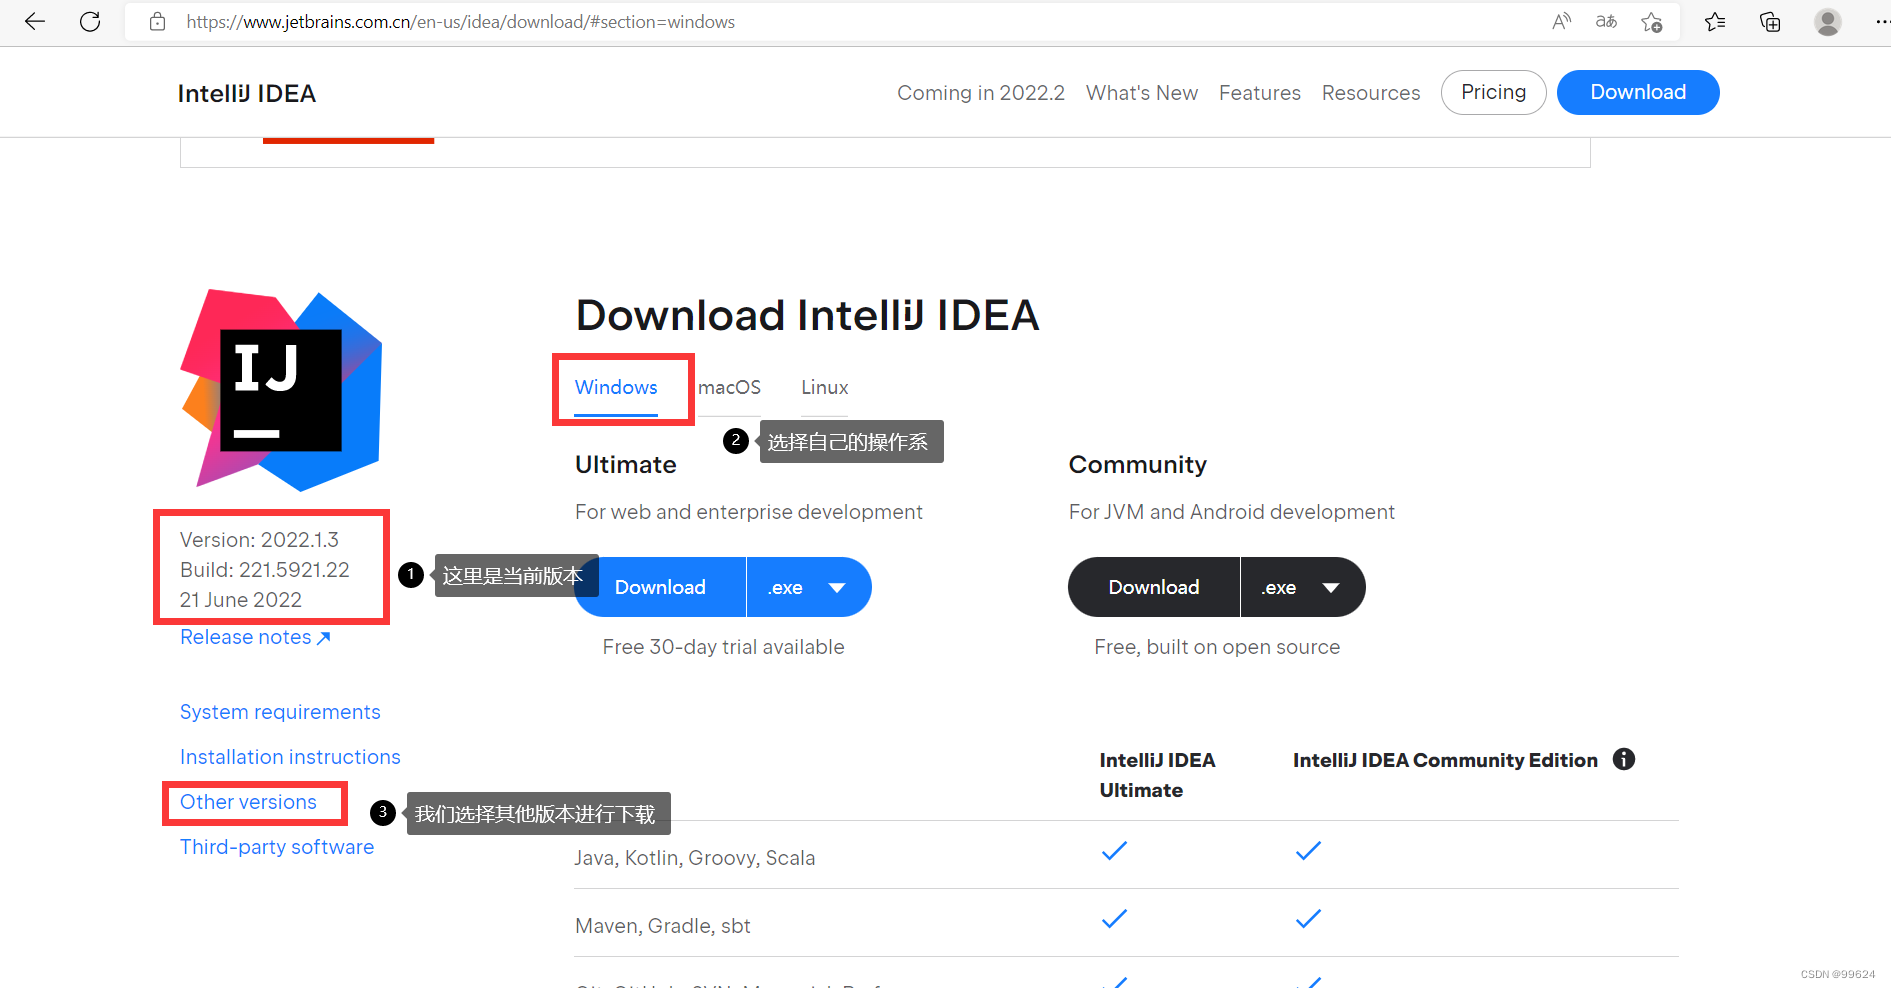Open the Resources navigation menu
The width and height of the screenshot is (1891, 988).
pyautogui.click(x=1371, y=92)
